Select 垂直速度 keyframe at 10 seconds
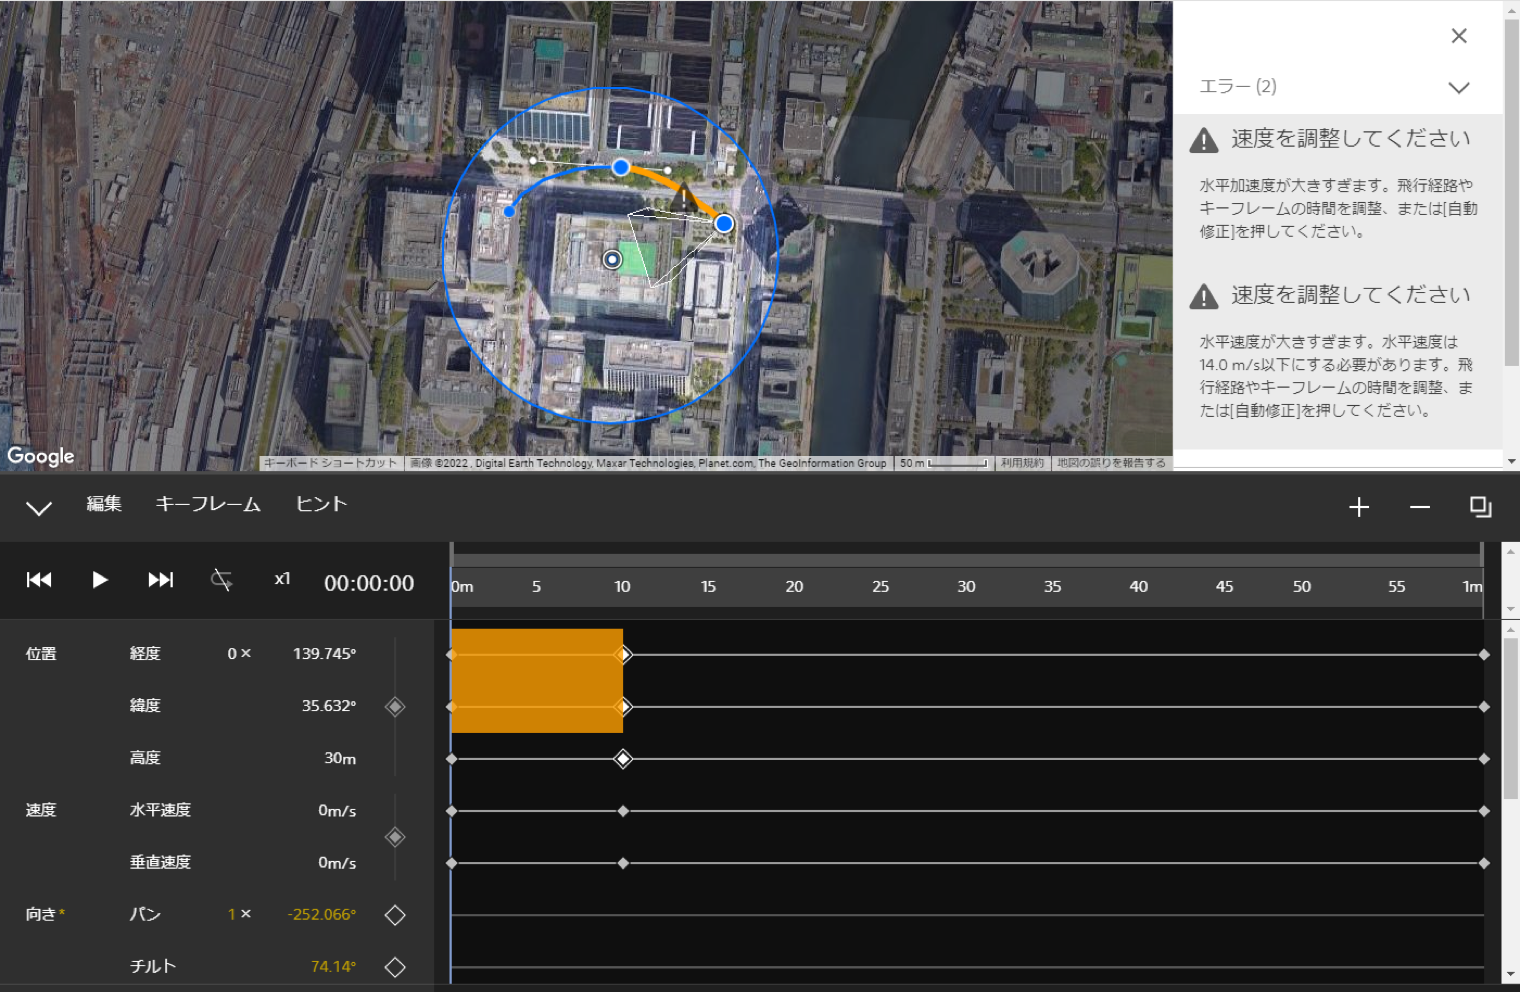 pyautogui.click(x=623, y=863)
